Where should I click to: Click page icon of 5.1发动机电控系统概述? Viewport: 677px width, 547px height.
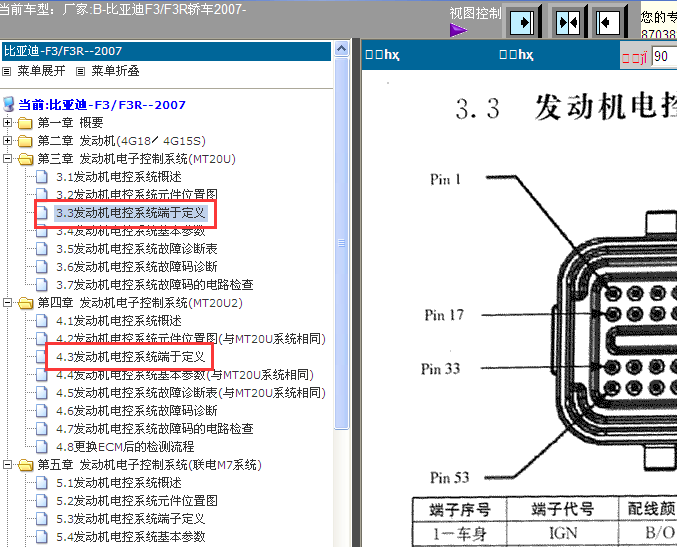click(x=42, y=483)
